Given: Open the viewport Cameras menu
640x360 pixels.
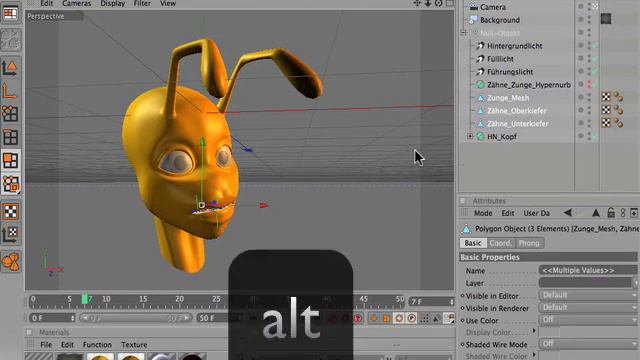Looking at the screenshot, I should 77,3.
